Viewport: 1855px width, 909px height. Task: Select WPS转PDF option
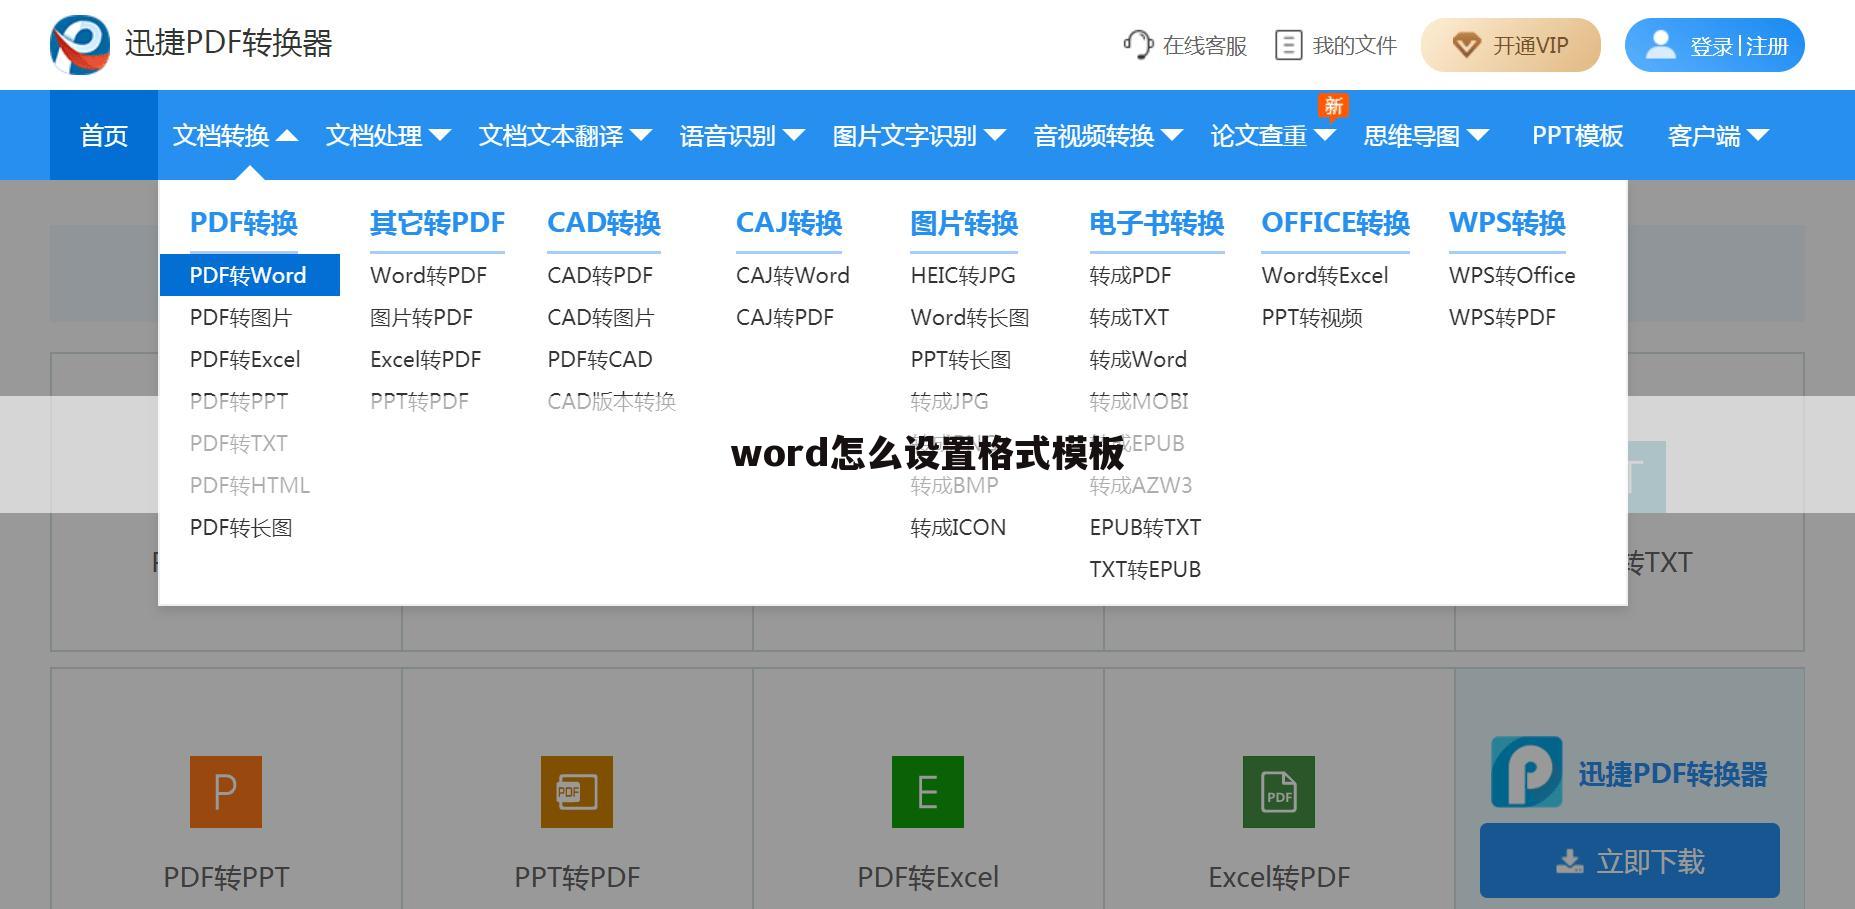(1502, 317)
